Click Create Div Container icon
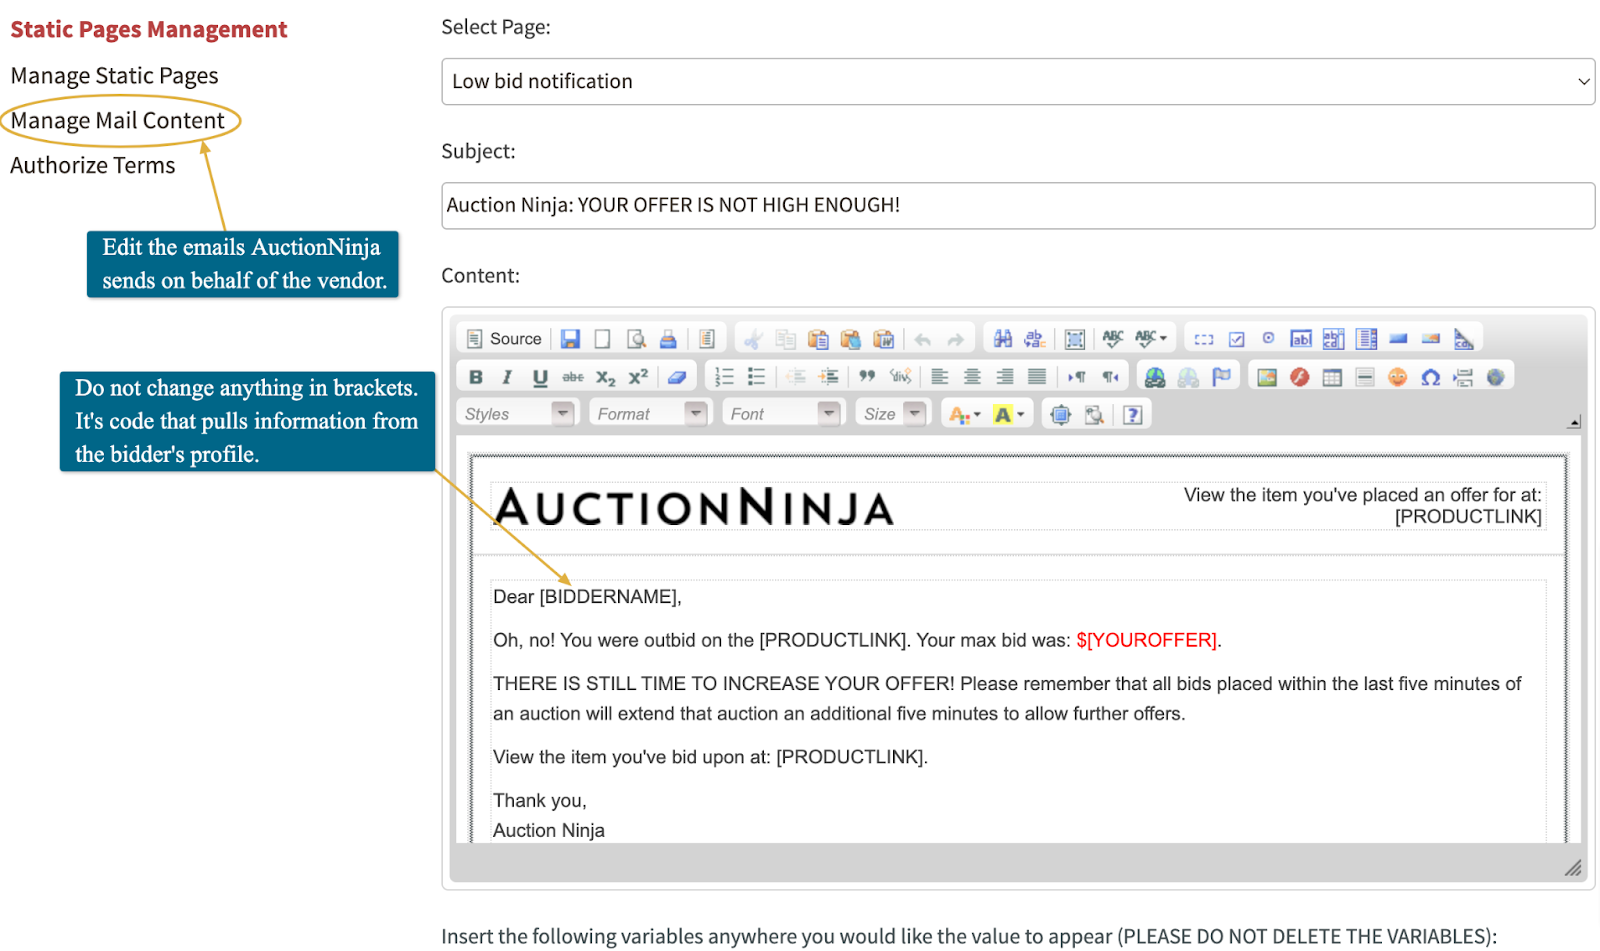This screenshot has width=1600, height=951. point(900,377)
